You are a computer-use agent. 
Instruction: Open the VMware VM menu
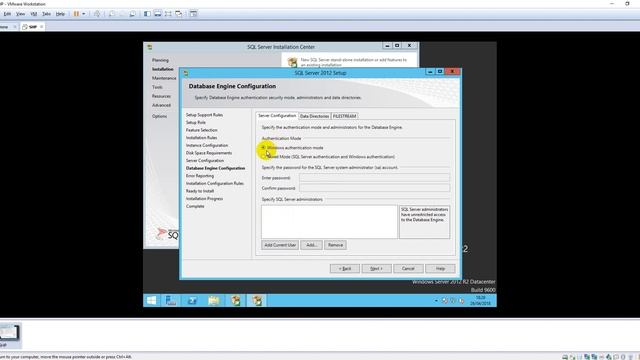coord(34,14)
